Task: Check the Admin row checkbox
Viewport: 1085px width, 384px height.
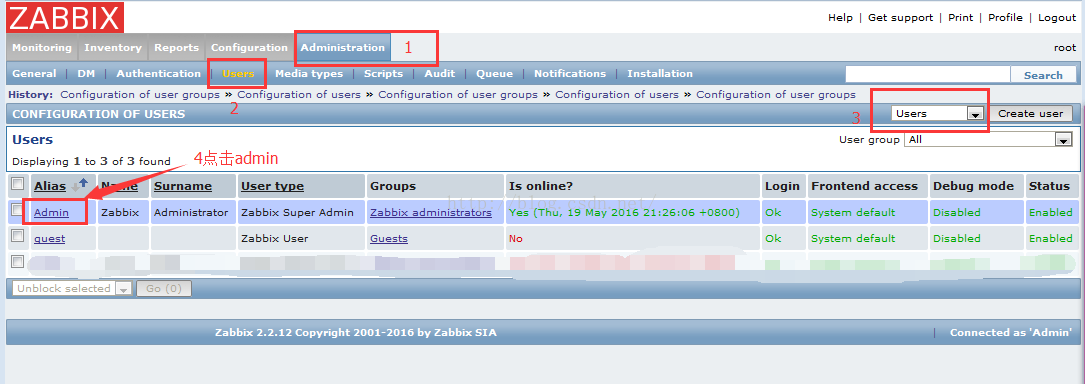Action: tap(18, 210)
